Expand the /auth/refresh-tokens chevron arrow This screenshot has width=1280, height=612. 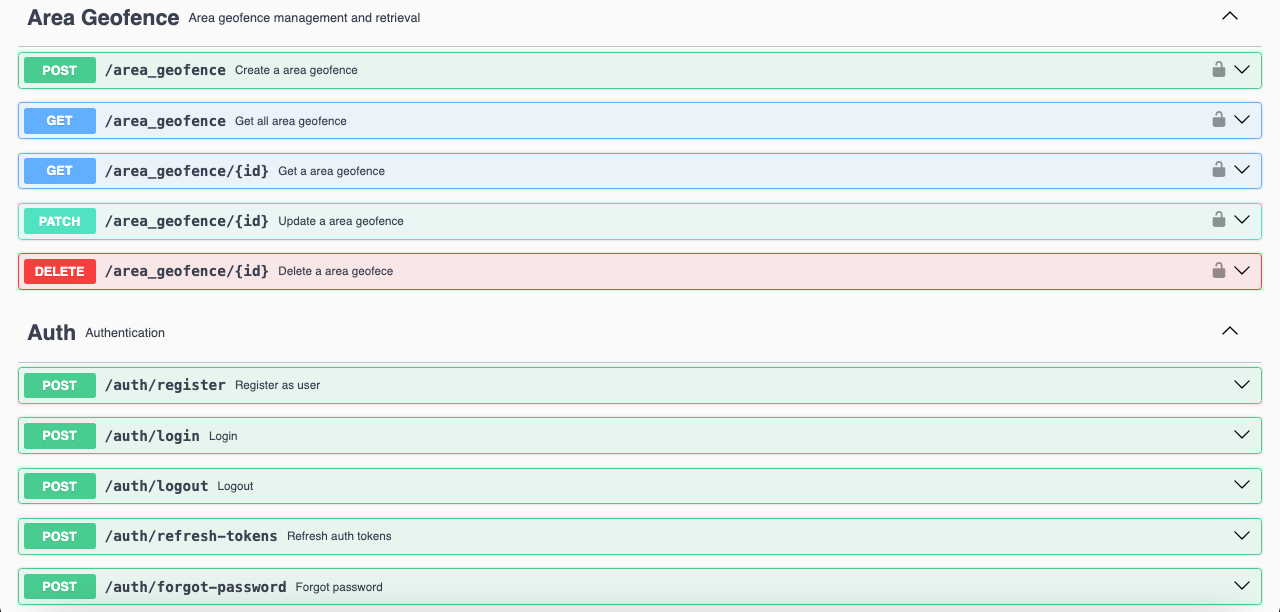[x=1242, y=535]
